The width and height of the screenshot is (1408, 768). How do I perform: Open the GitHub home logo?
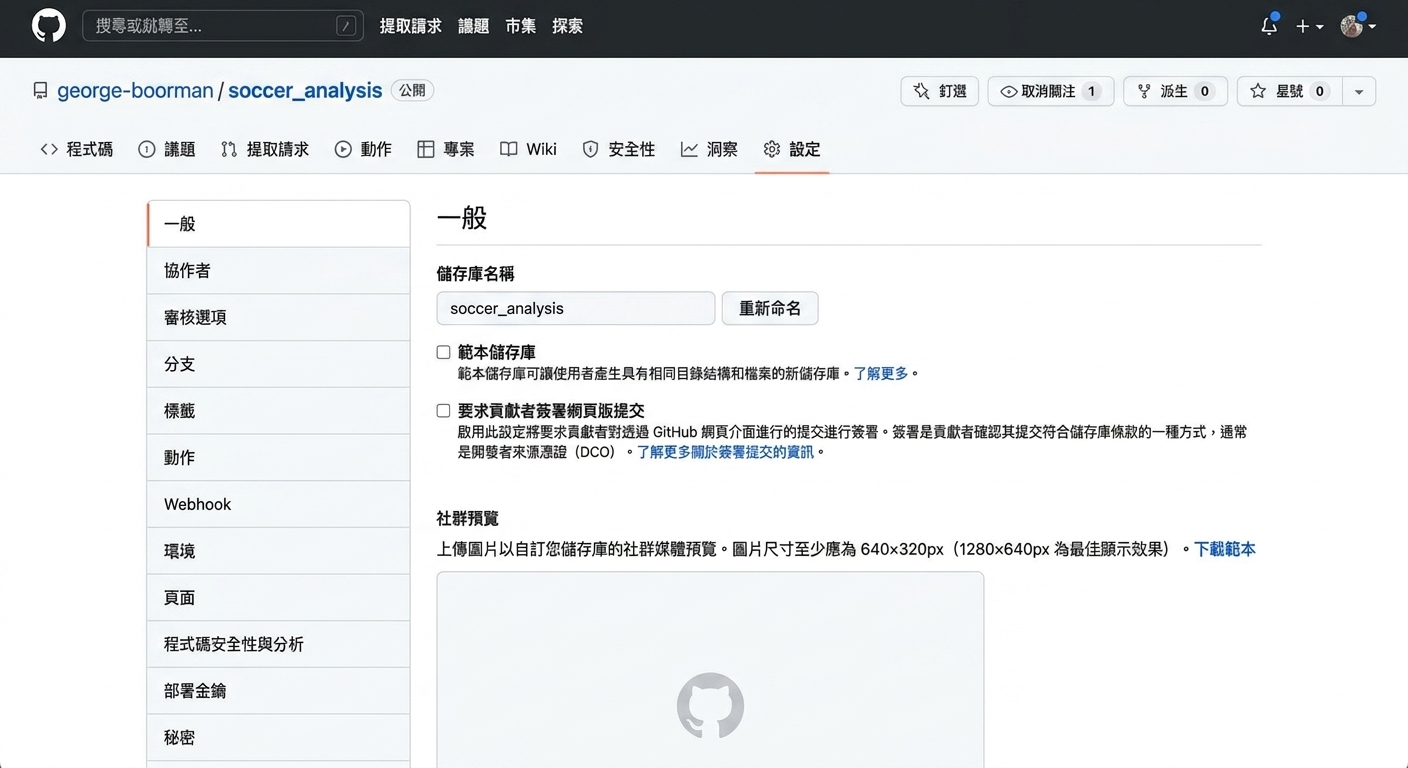[49, 26]
